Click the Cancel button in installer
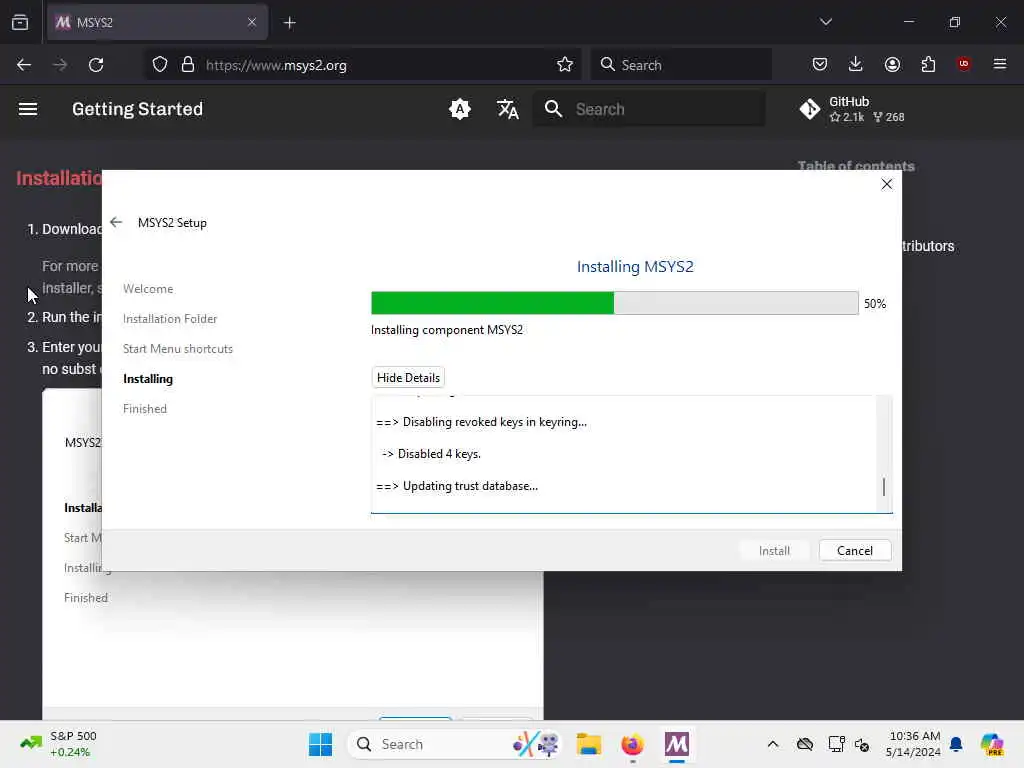The height and width of the screenshot is (768, 1024). (855, 551)
